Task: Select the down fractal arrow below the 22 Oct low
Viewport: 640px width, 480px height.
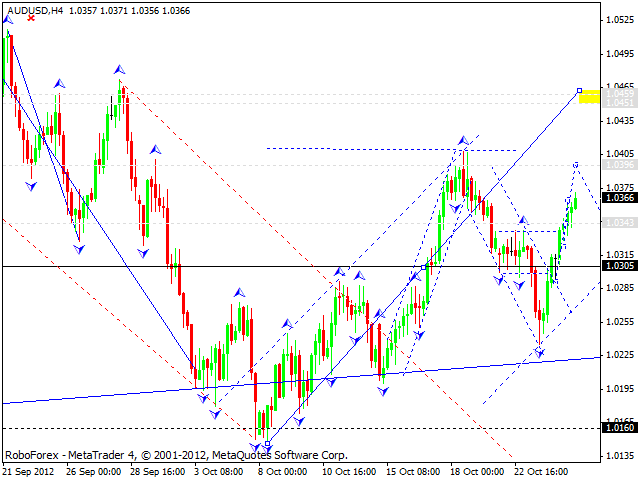Action: point(540,350)
